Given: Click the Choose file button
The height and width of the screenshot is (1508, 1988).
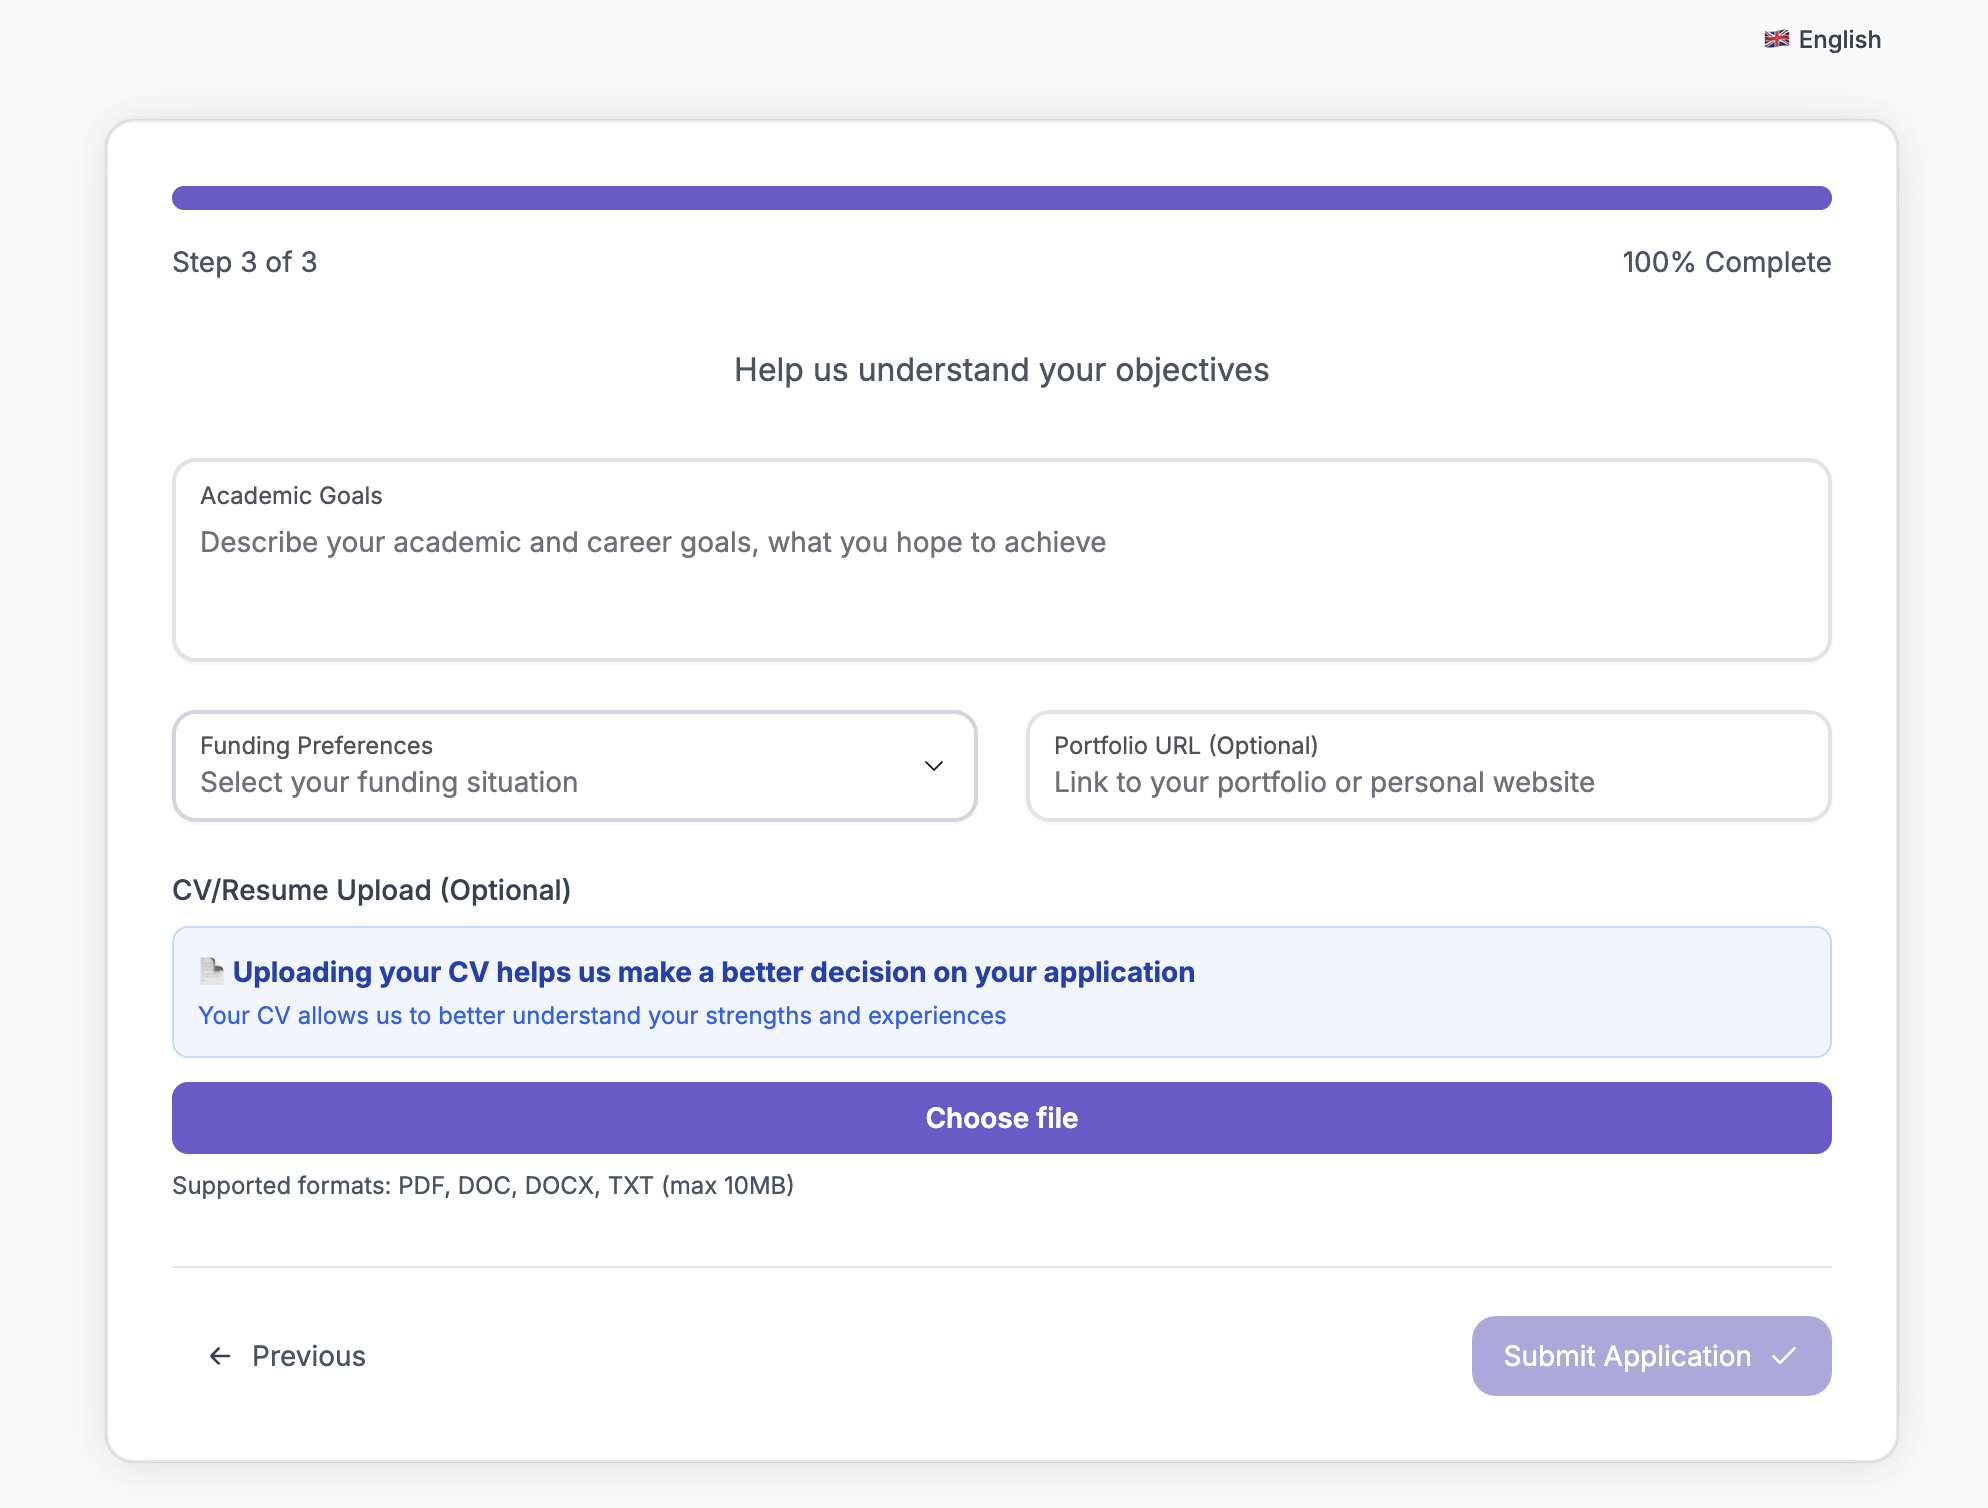Looking at the screenshot, I should [x=1001, y=1117].
